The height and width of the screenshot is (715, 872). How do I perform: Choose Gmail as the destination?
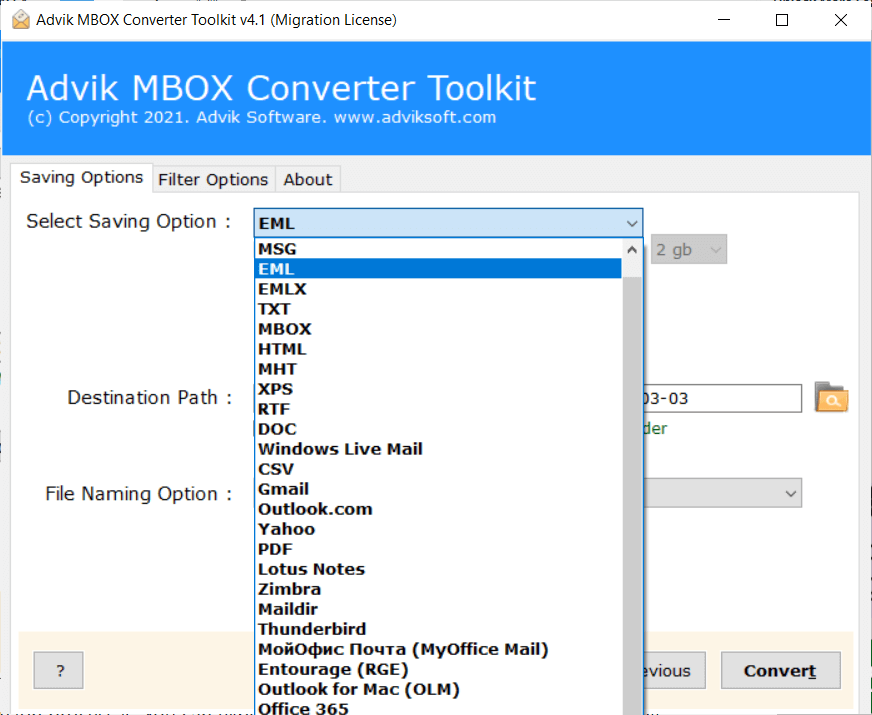[x=438, y=489]
